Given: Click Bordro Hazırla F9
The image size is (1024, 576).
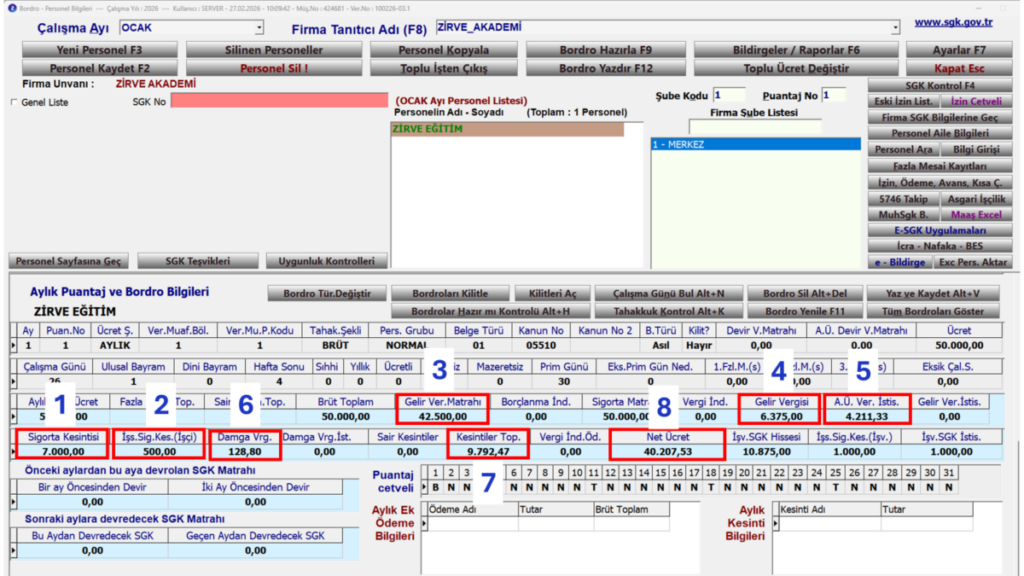Looking at the screenshot, I should [605, 50].
